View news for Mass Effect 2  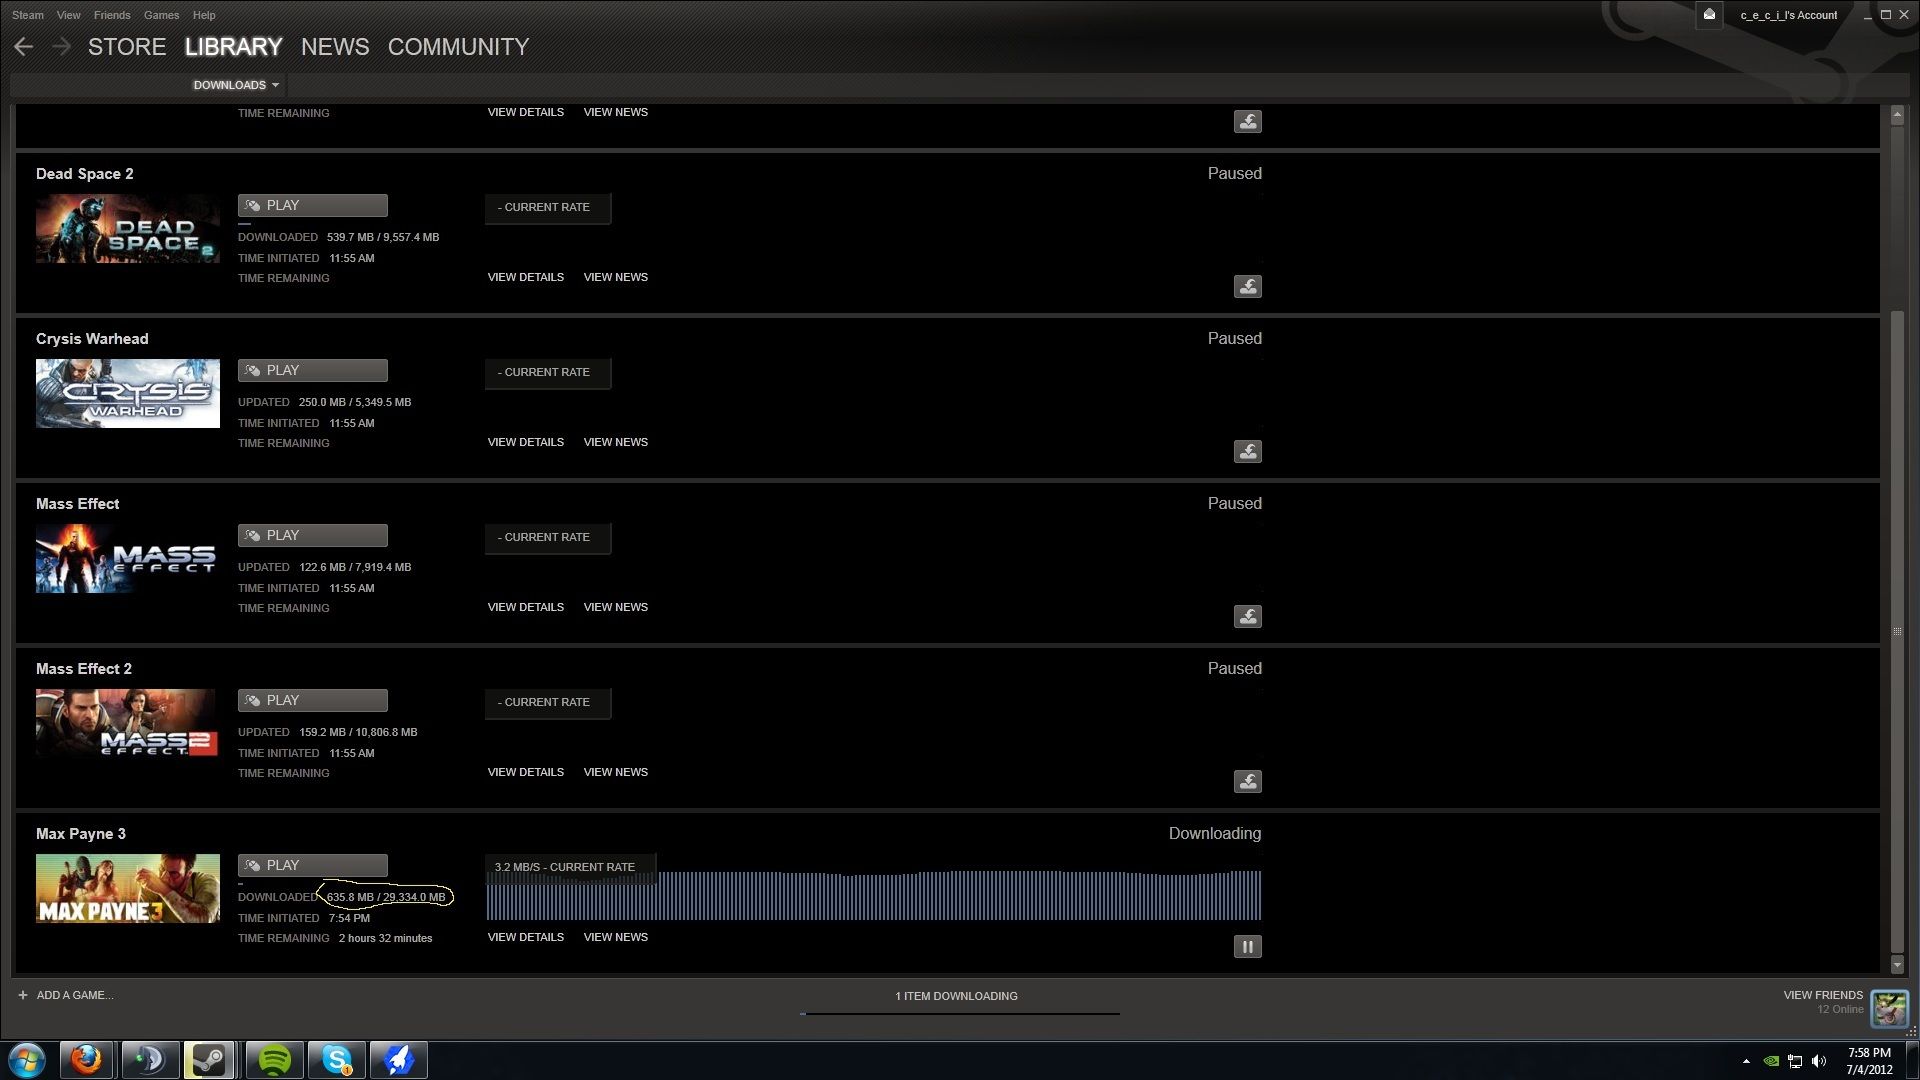[x=616, y=772]
